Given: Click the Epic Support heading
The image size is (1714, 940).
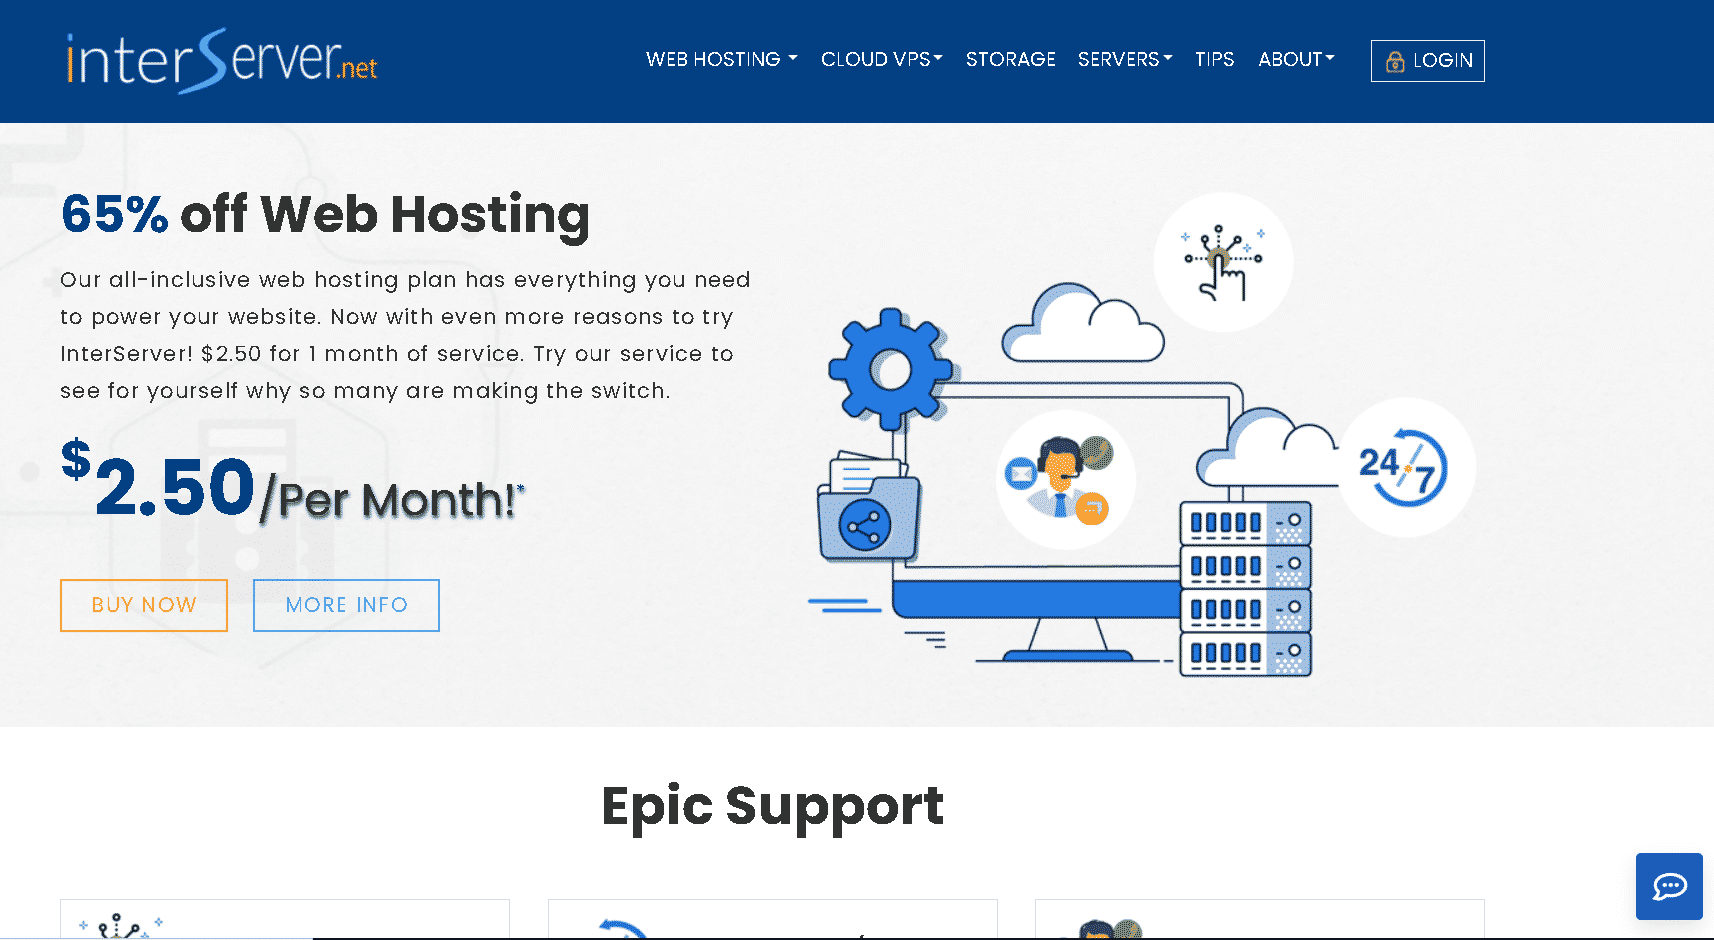Looking at the screenshot, I should point(772,806).
